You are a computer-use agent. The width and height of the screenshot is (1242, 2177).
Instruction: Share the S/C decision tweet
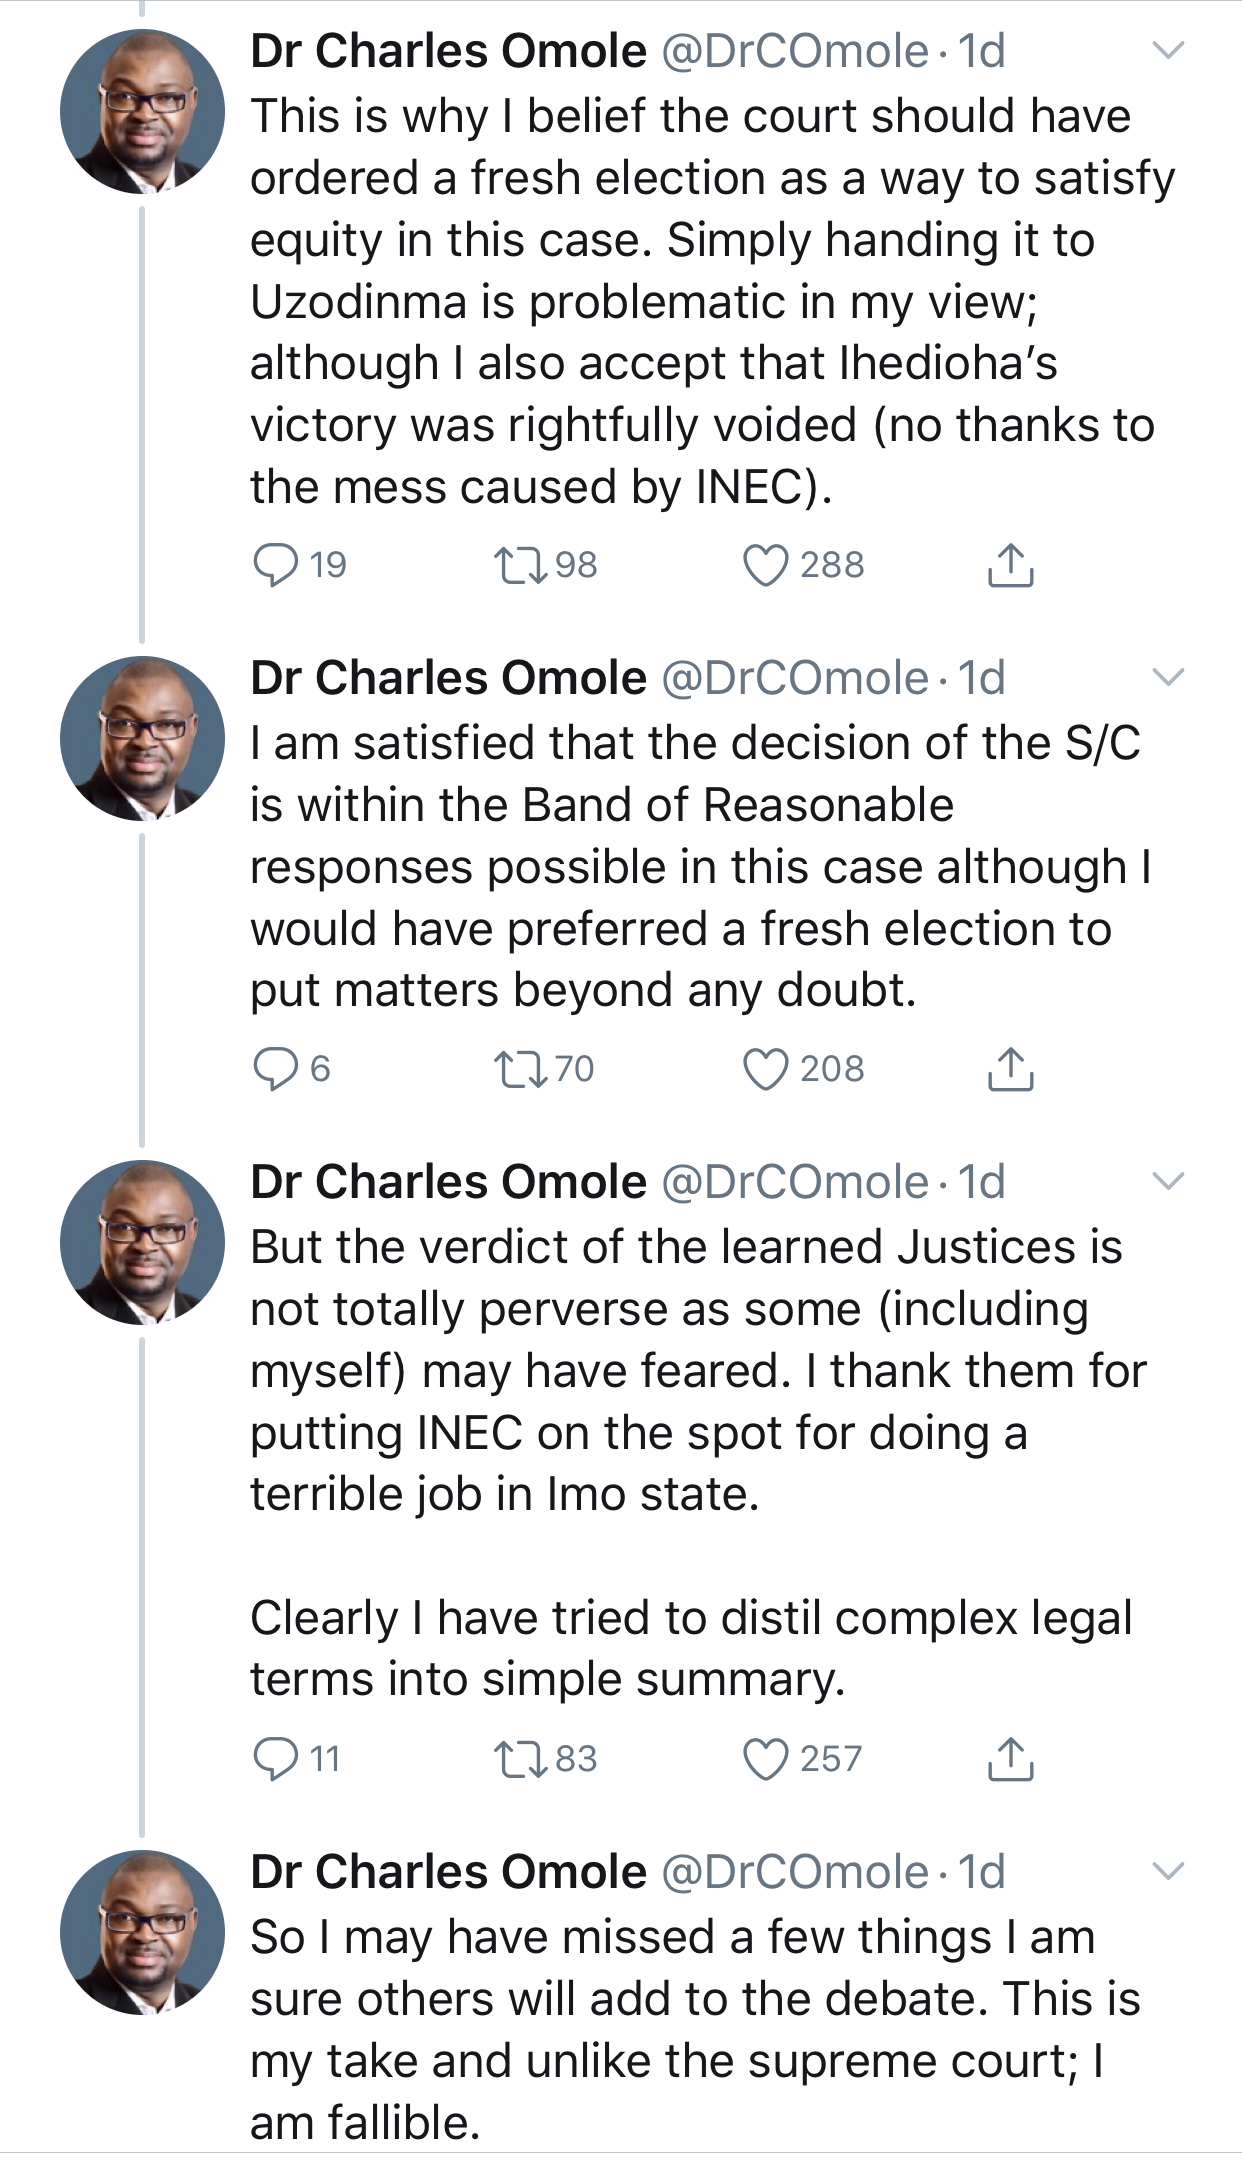pyautogui.click(x=1010, y=1069)
